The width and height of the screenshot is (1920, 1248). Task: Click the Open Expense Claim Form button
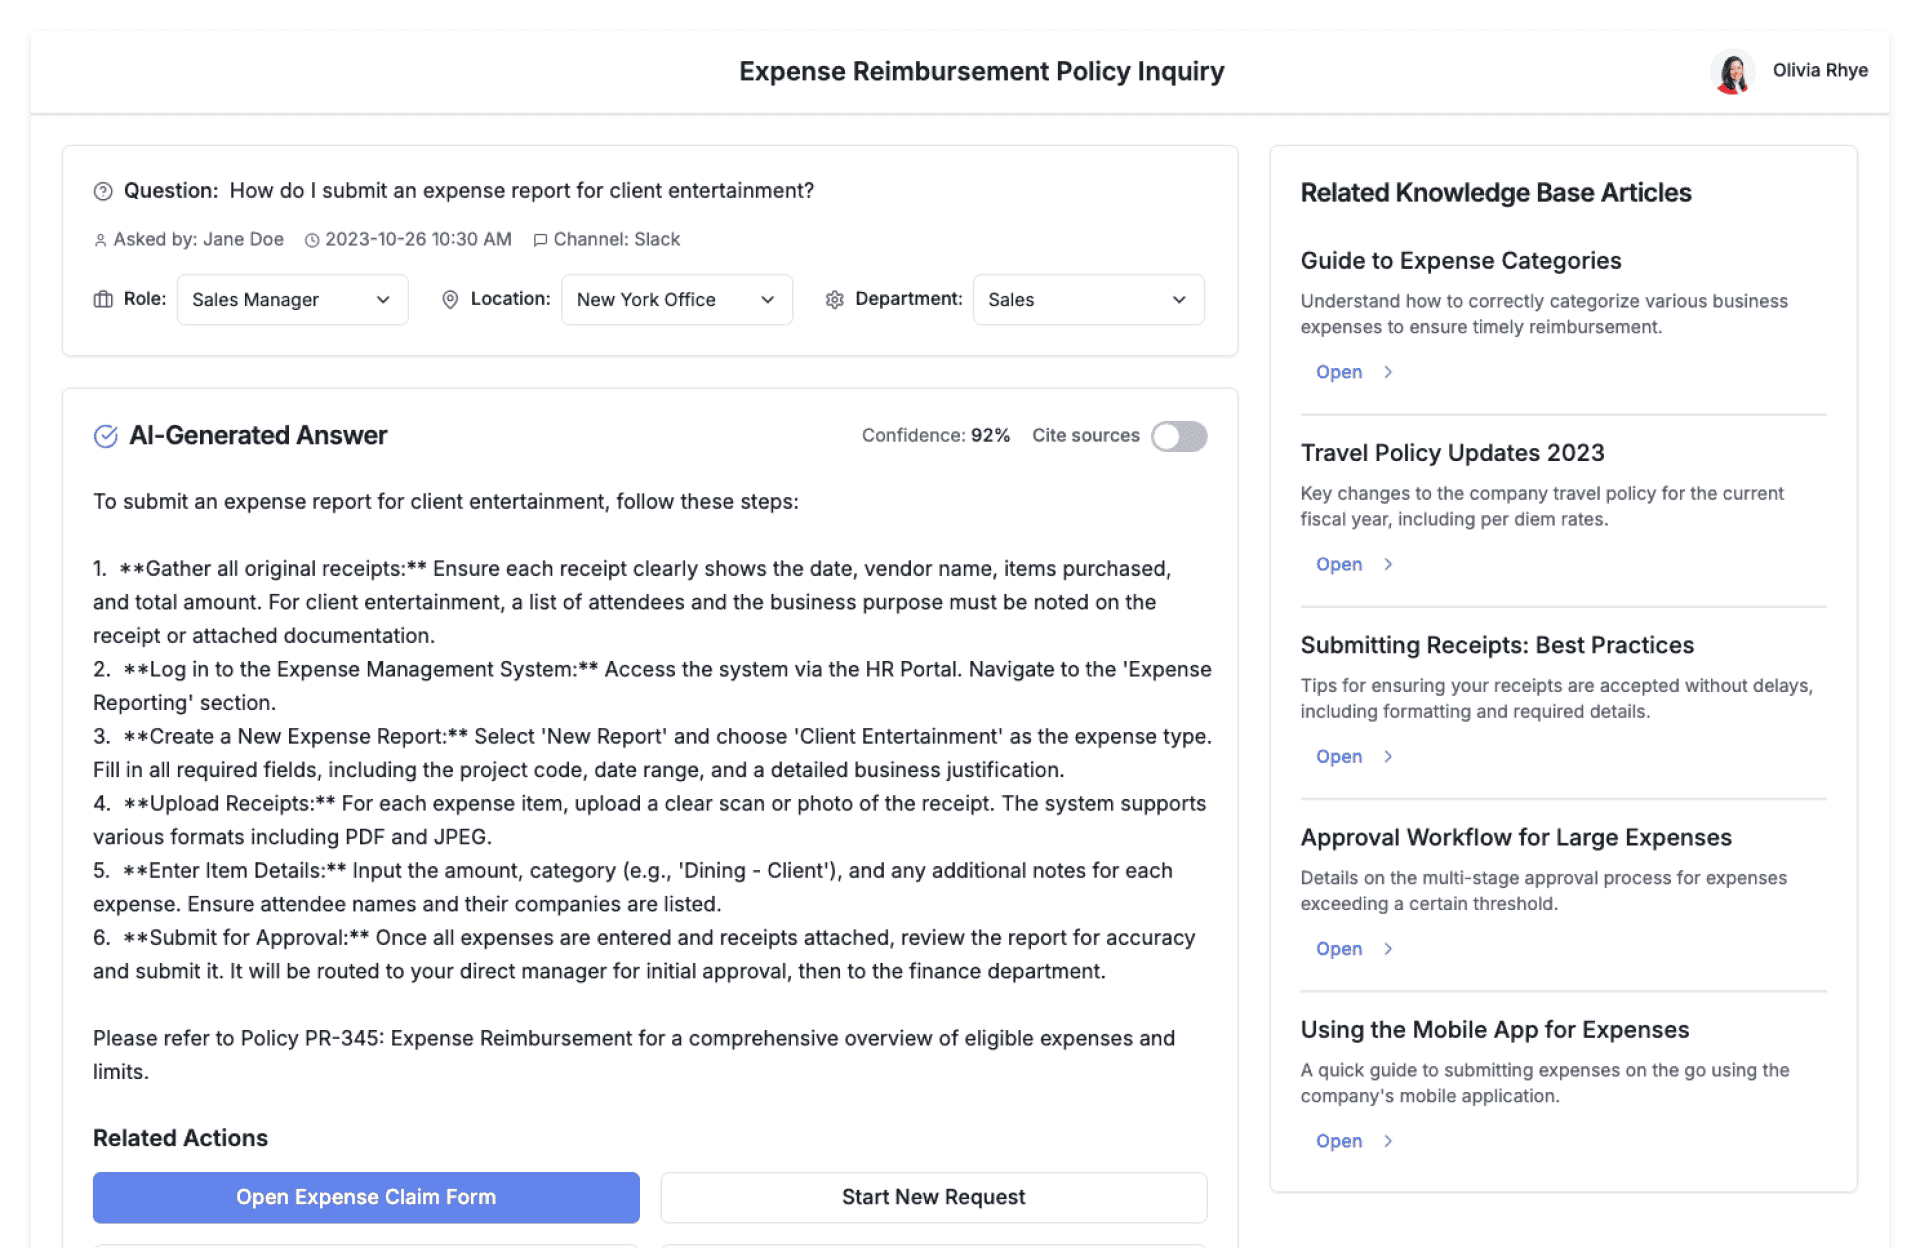tap(366, 1197)
